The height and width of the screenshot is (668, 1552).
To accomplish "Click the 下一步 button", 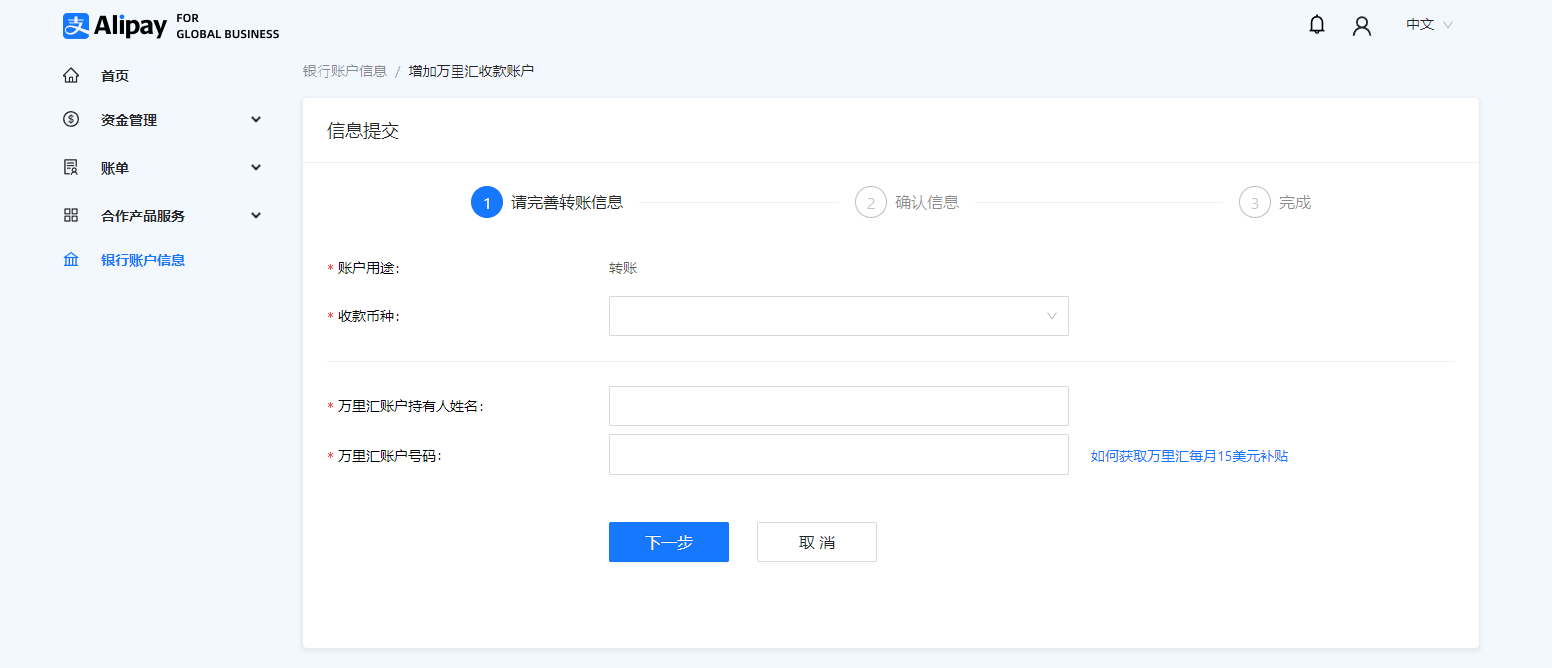I will tap(668, 541).
